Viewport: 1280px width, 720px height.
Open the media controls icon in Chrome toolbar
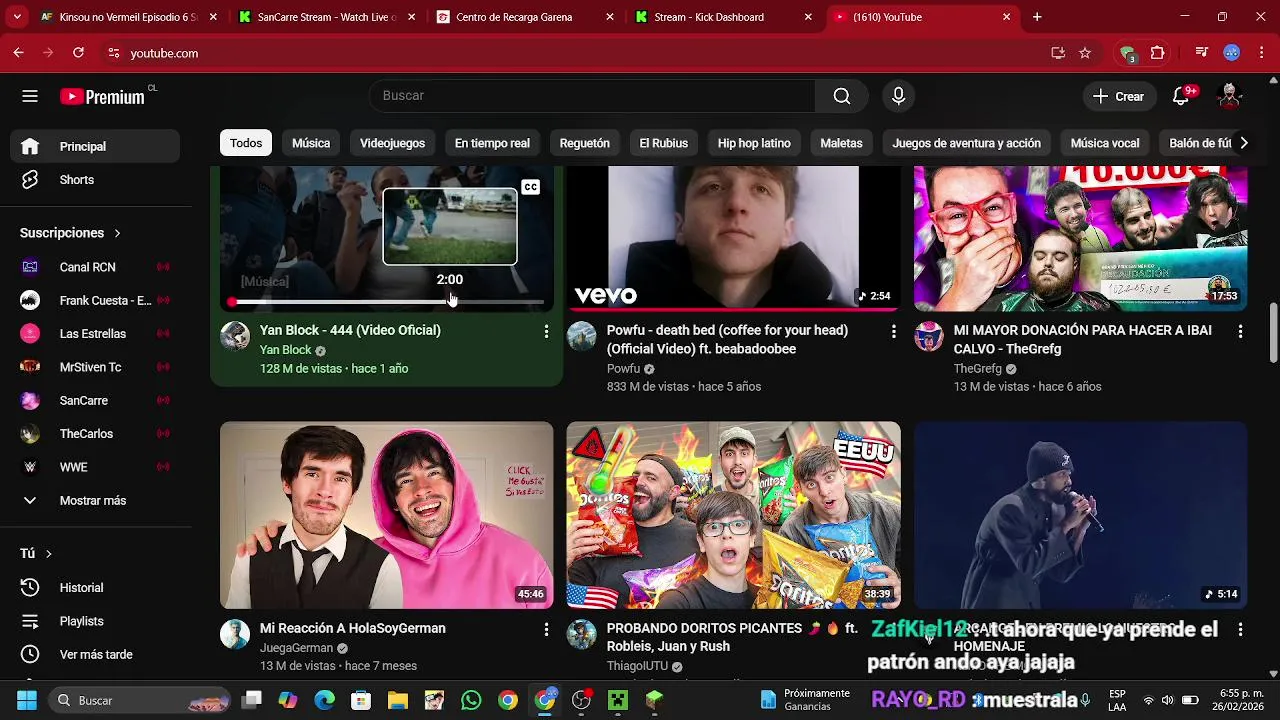click(x=1202, y=53)
